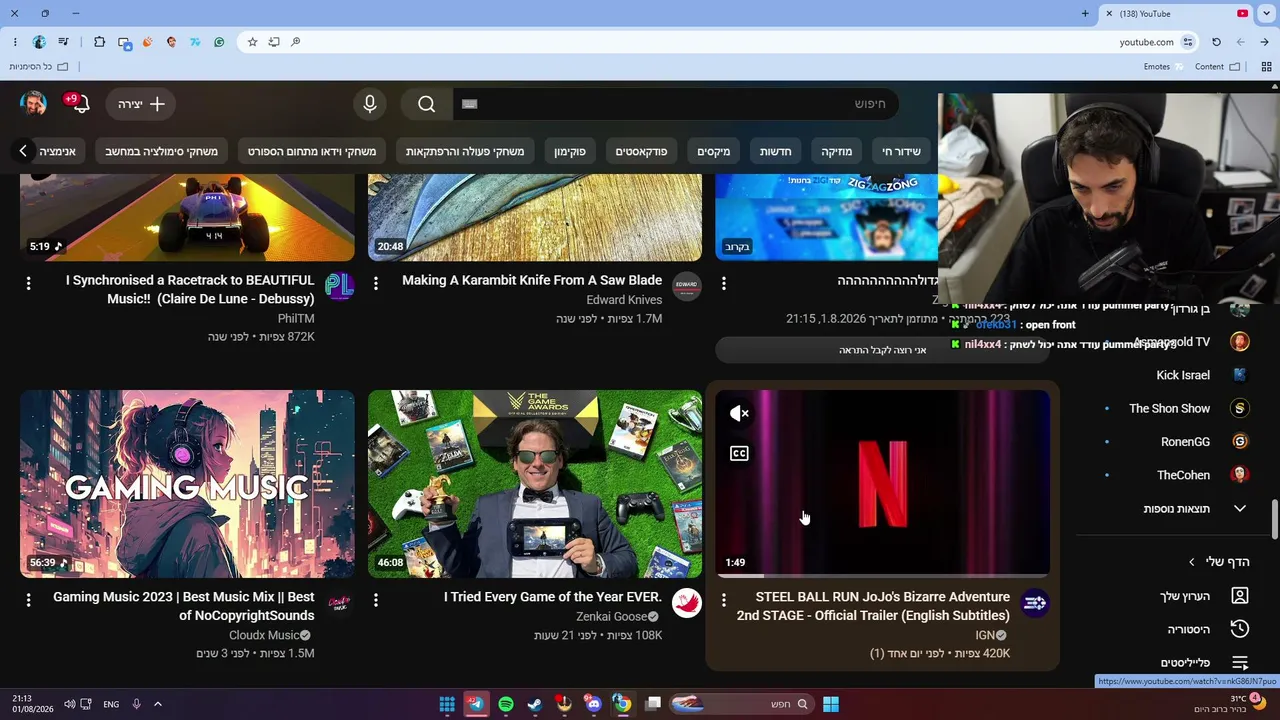Open the IGN channel avatar
1280x720 pixels.
pos(1035,603)
